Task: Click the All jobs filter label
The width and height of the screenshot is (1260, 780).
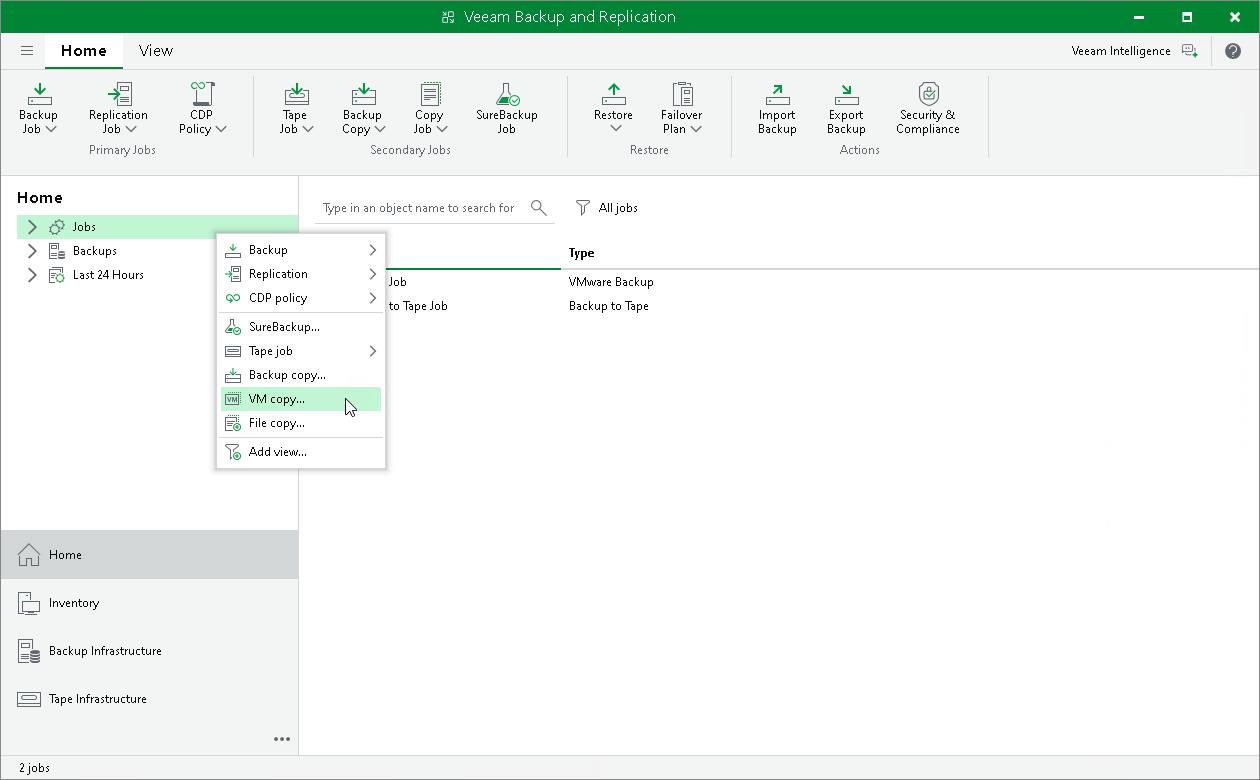Action: (x=618, y=208)
